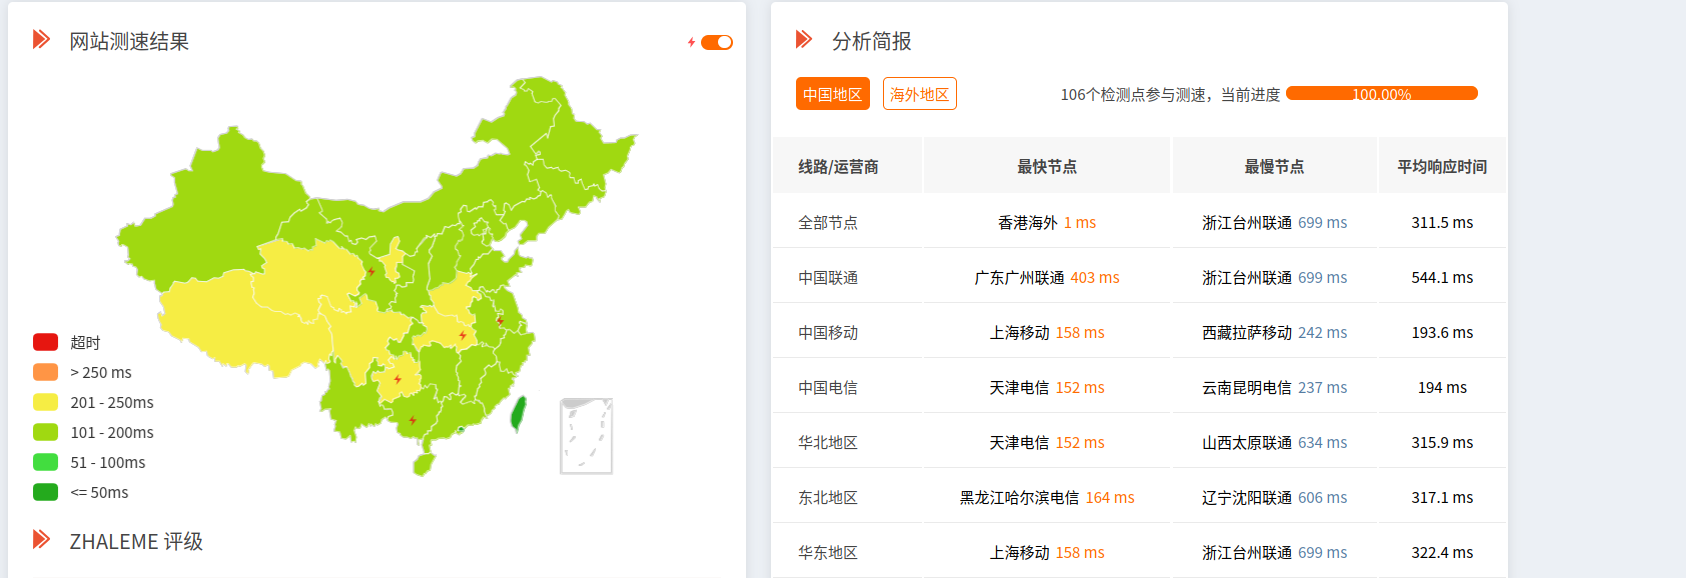
Task: Click the red 超时 legend swatch
Action: [x=46, y=342]
